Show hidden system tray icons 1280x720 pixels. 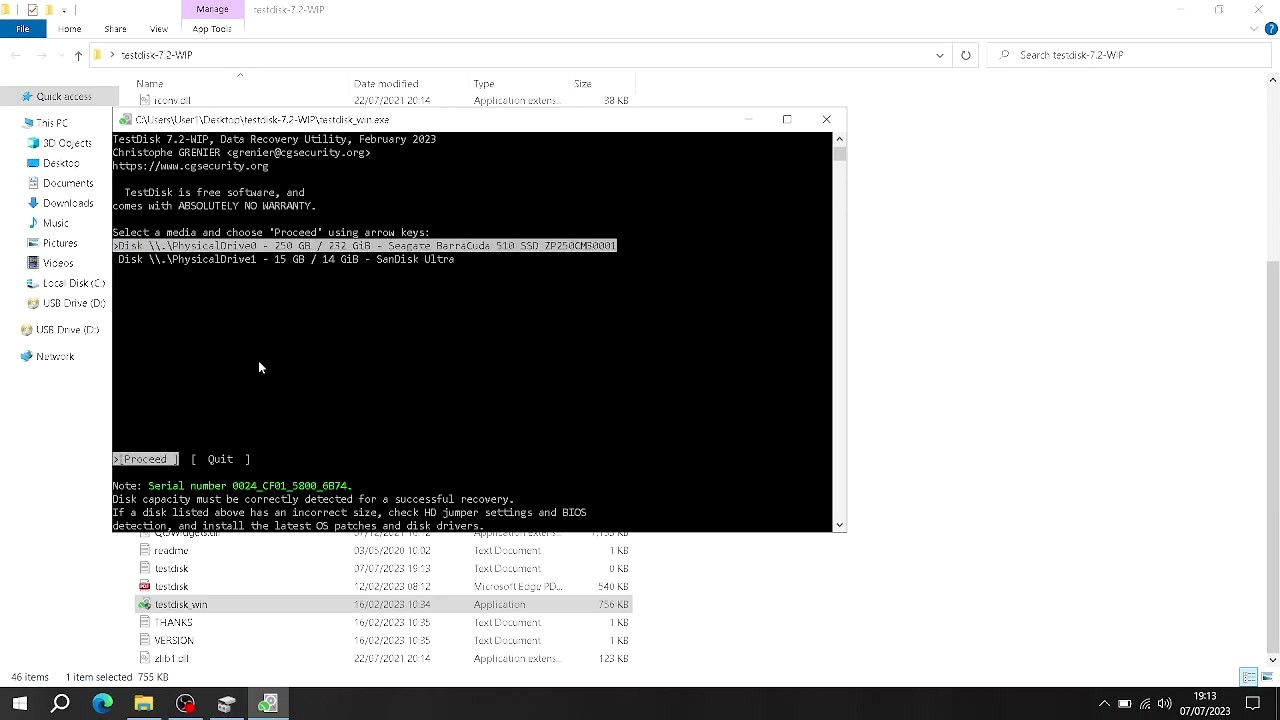[1104, 704]
